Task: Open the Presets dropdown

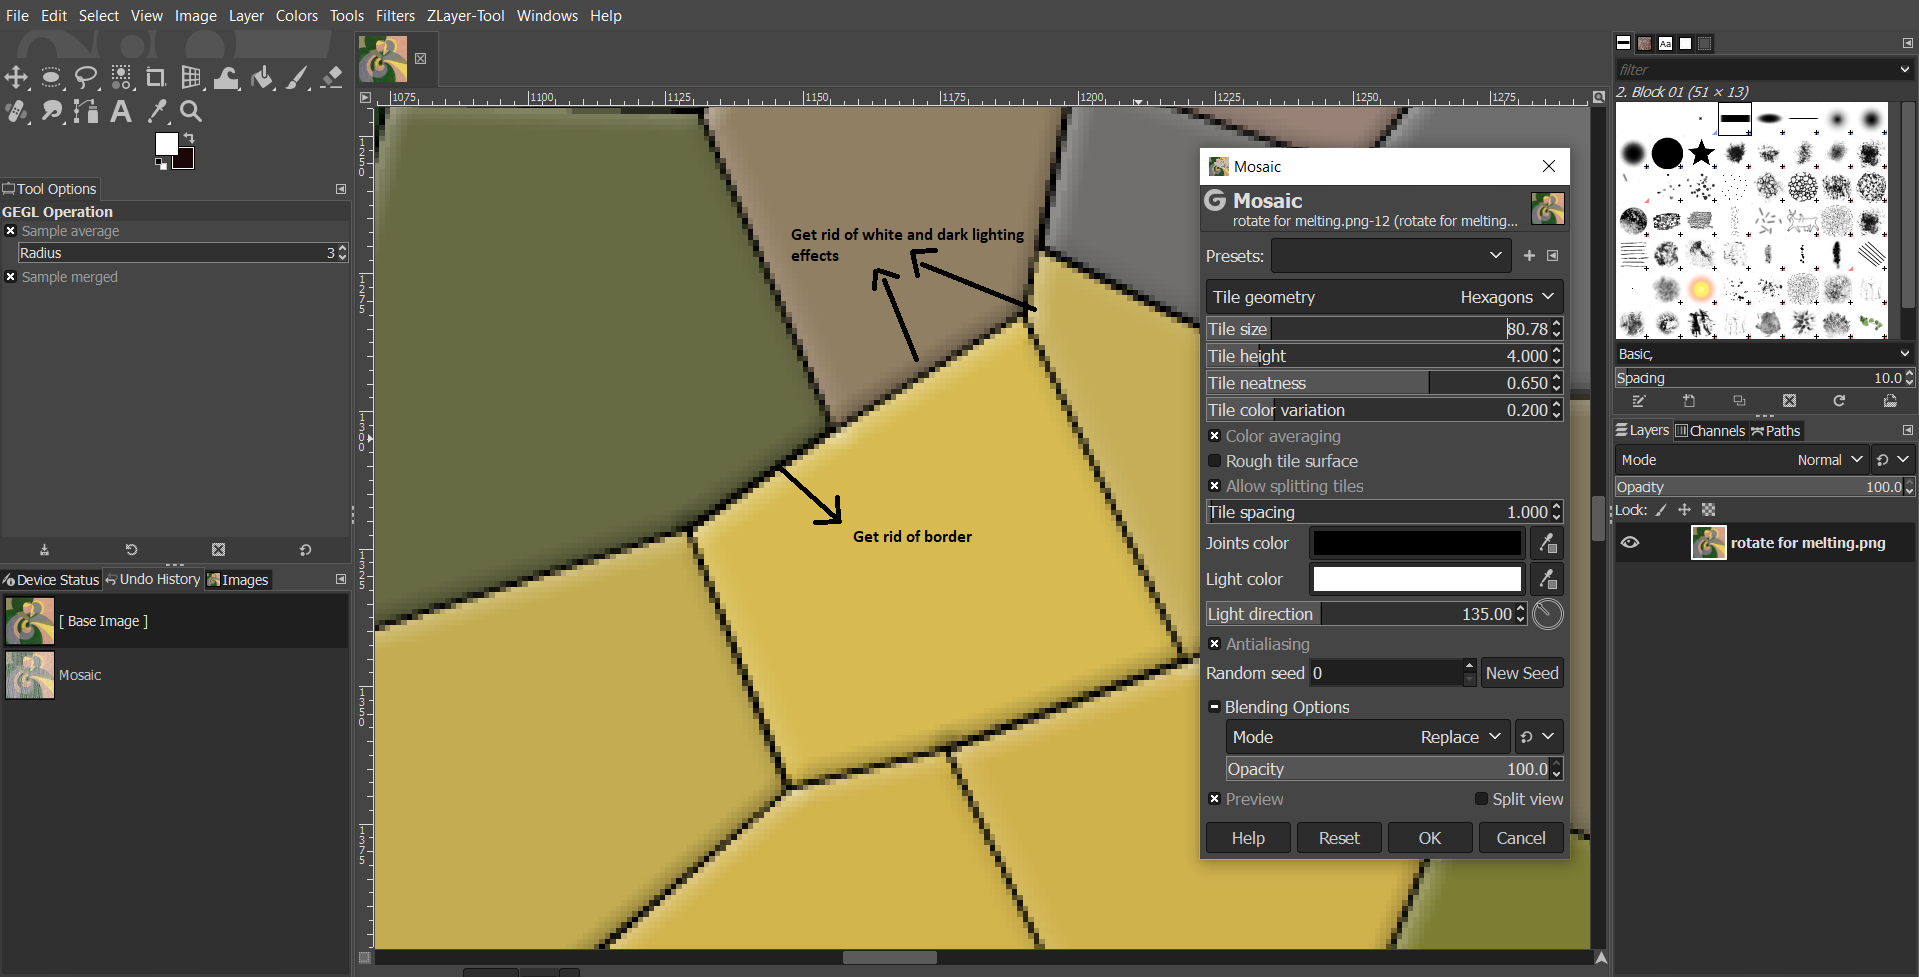Action: (1391, 256)
